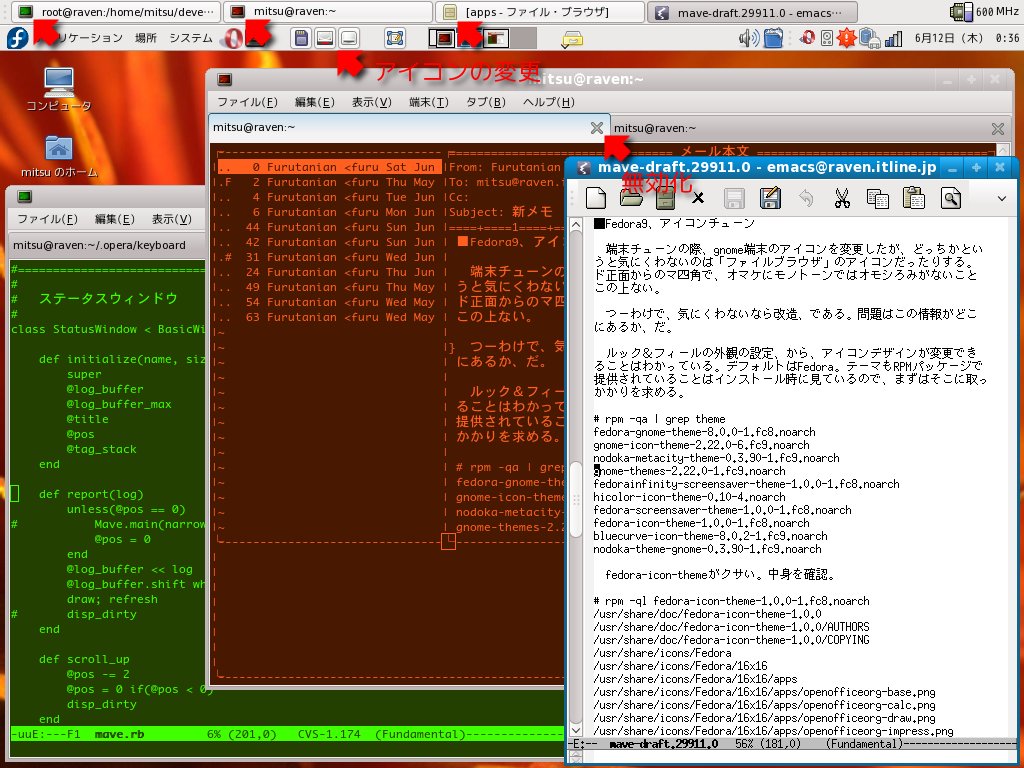Click the copy icon in Emacs toolbar

click(878, 197)
